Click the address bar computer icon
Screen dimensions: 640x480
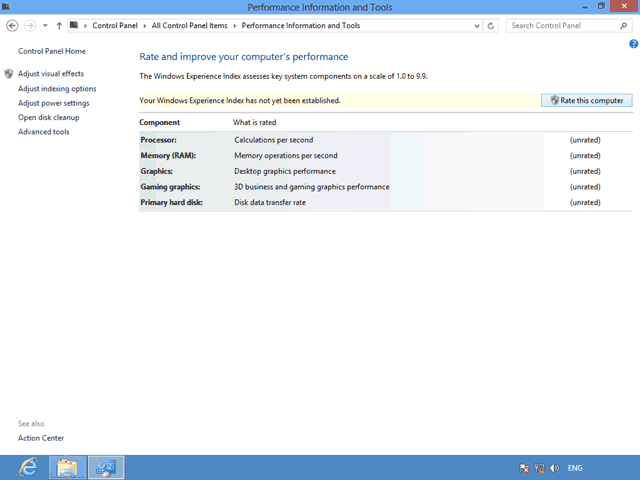tap(74, 25)
